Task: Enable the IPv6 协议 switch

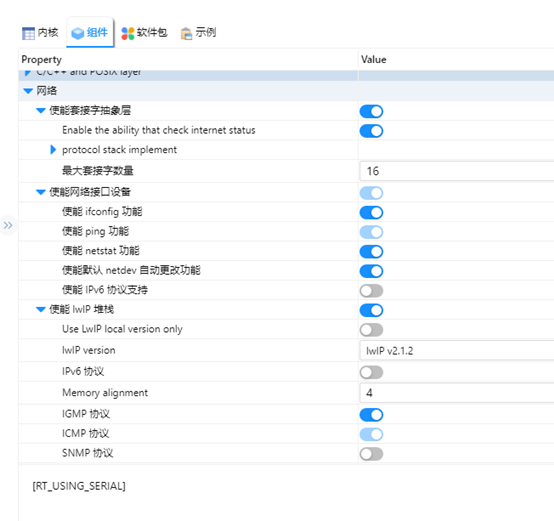Action: [x=371, y=372]
